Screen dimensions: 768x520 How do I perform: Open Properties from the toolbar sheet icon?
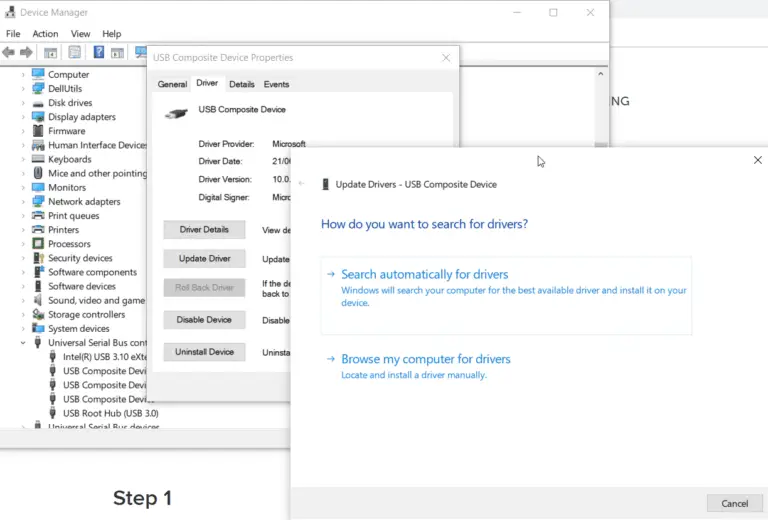click(74, 52)
